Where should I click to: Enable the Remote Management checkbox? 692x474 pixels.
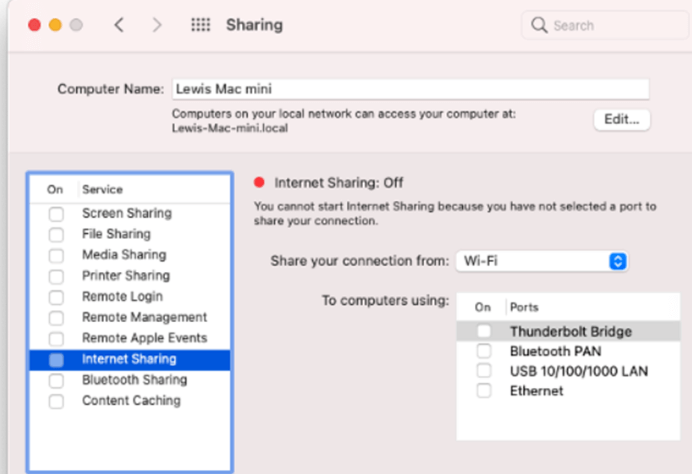[56, 318]
